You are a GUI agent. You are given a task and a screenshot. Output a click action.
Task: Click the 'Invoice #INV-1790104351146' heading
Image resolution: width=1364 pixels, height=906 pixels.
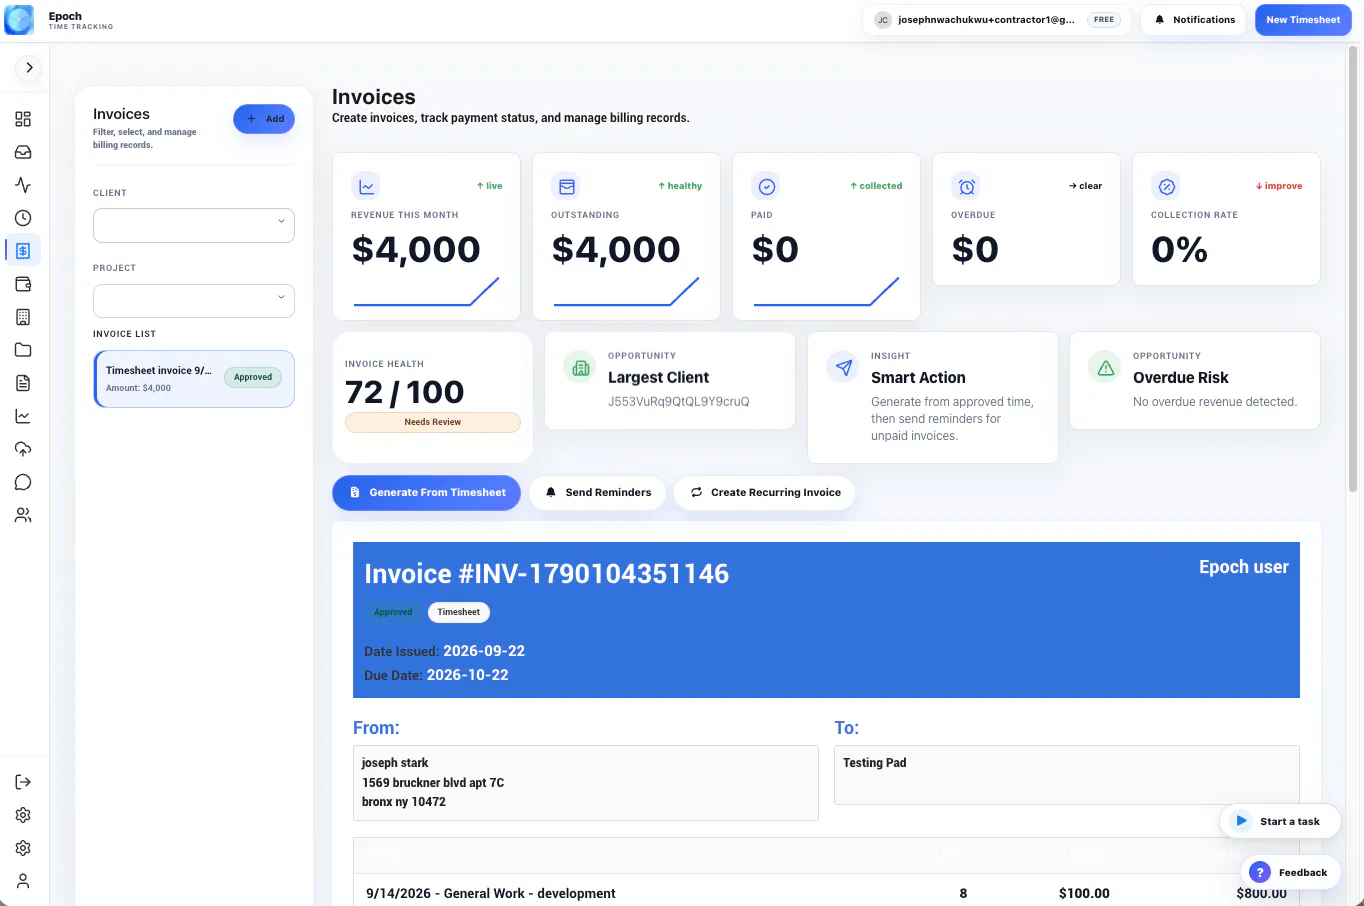coord(547,573)
